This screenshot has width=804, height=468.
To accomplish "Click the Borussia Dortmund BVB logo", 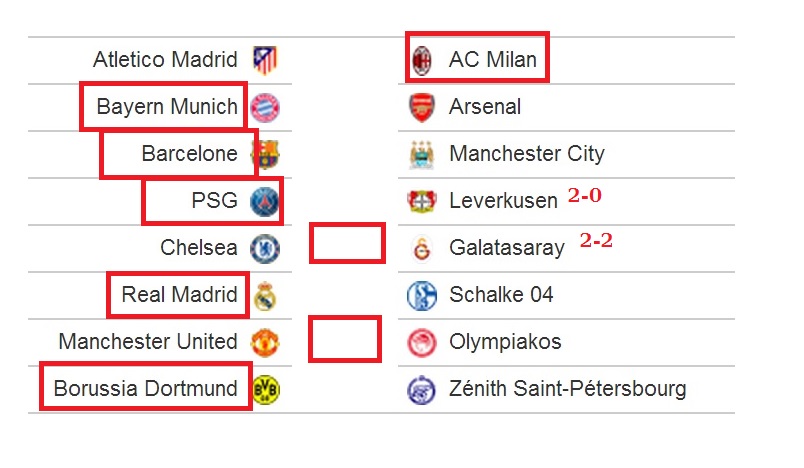I will coord(266,390).
